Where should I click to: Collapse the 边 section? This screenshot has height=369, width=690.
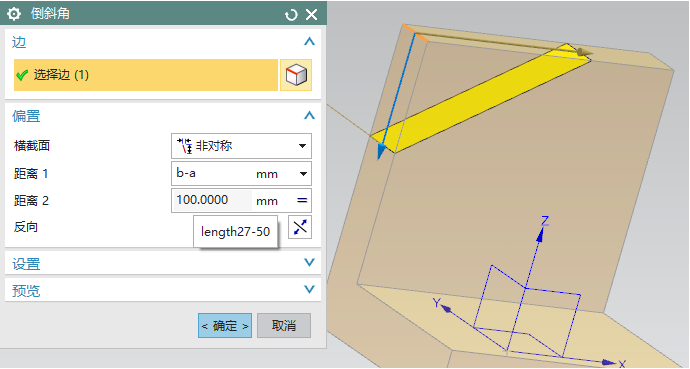(x=309, y=42)
